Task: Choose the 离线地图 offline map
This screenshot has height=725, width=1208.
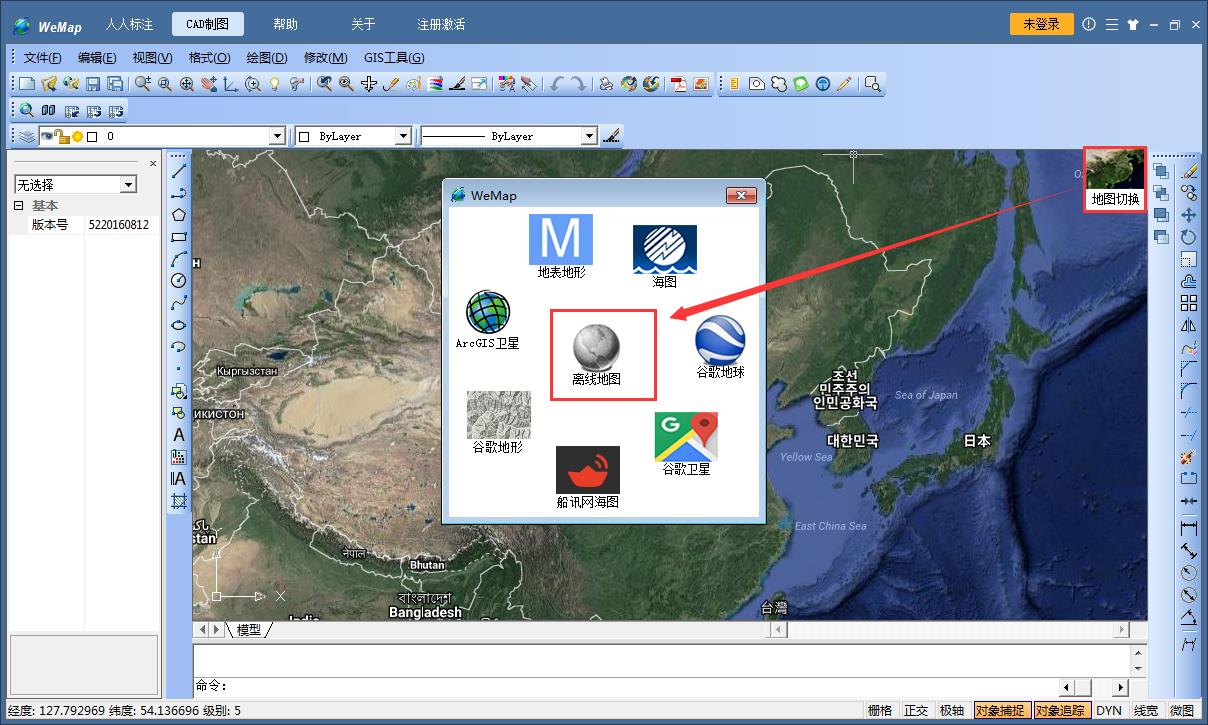Action: click(597, 354)
